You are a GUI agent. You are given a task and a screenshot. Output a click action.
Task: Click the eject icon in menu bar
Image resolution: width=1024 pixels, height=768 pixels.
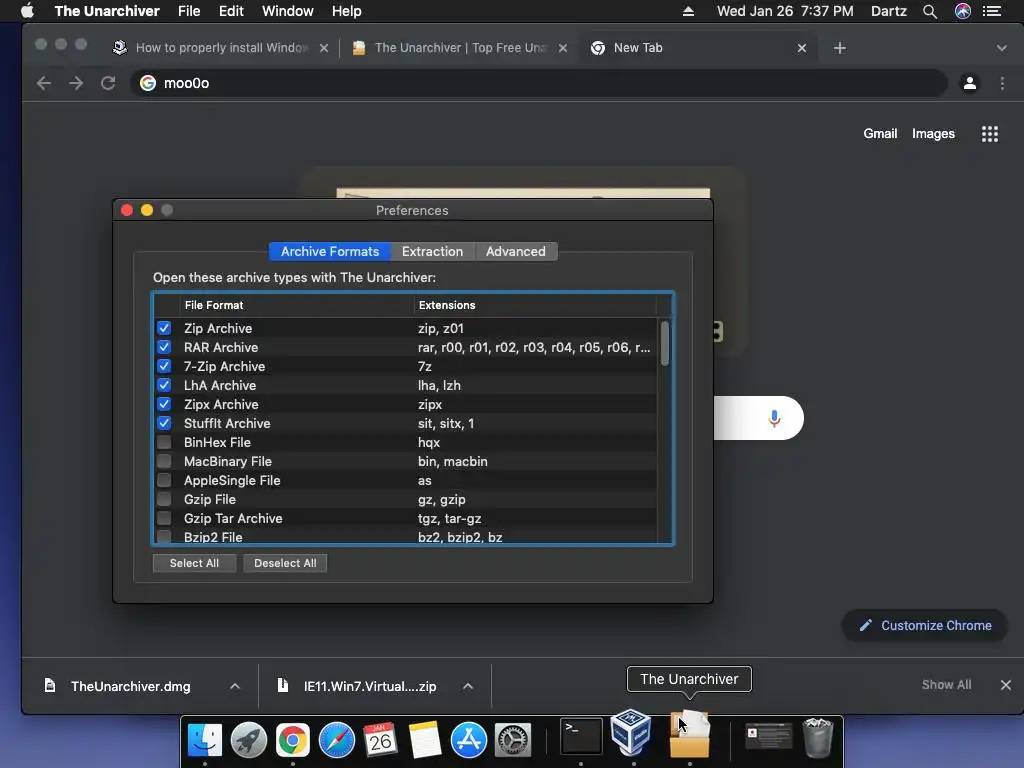[x=688, y=11]
